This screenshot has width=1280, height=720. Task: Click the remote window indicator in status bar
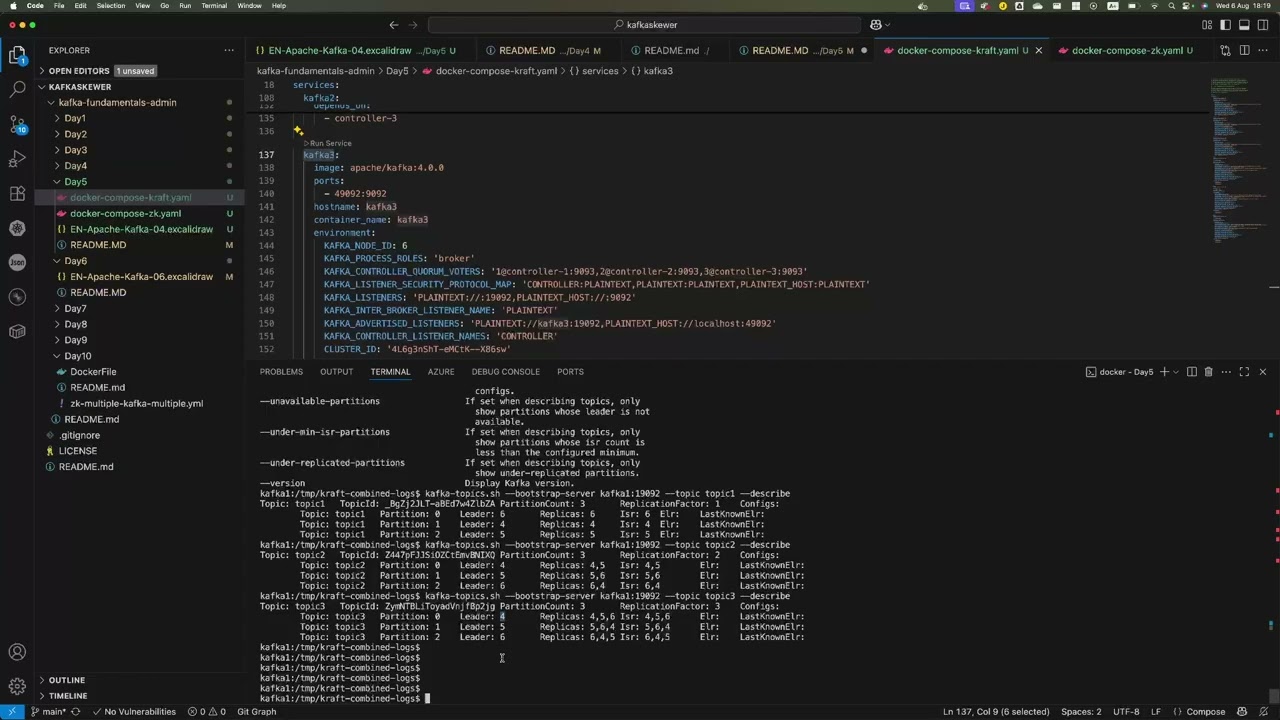tap(11, 712)
